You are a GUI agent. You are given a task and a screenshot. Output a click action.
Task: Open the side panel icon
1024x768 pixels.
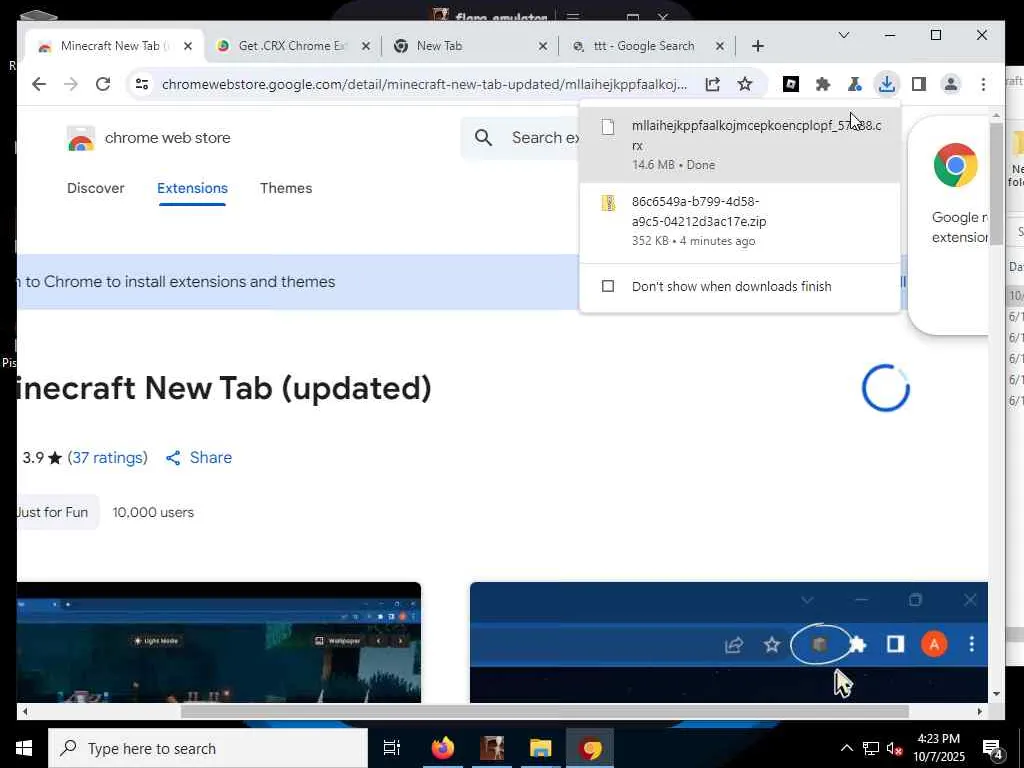[x=919, y=84]
